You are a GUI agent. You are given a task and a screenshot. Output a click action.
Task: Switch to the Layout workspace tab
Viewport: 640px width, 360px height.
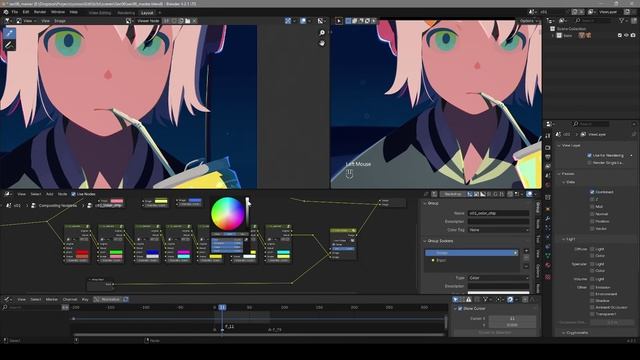[147, 13]
